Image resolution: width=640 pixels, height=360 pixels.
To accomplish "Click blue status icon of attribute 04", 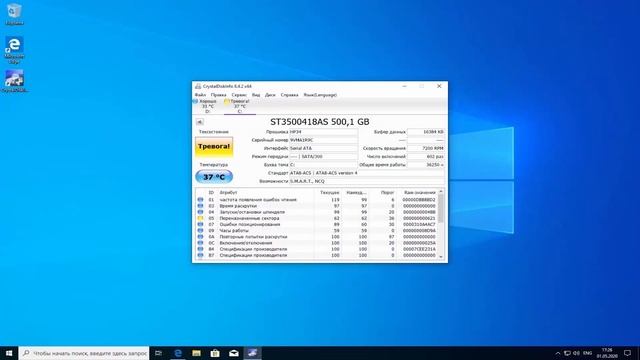I will click(200, 212).
